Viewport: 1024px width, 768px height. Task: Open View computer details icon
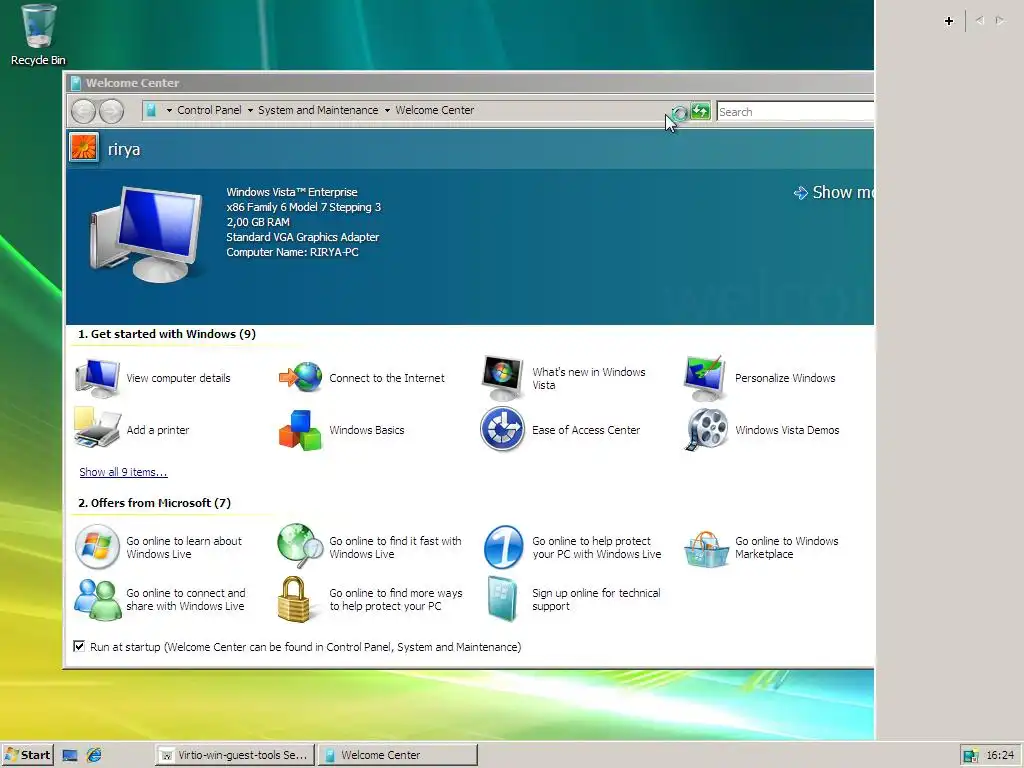pos(97,377)
